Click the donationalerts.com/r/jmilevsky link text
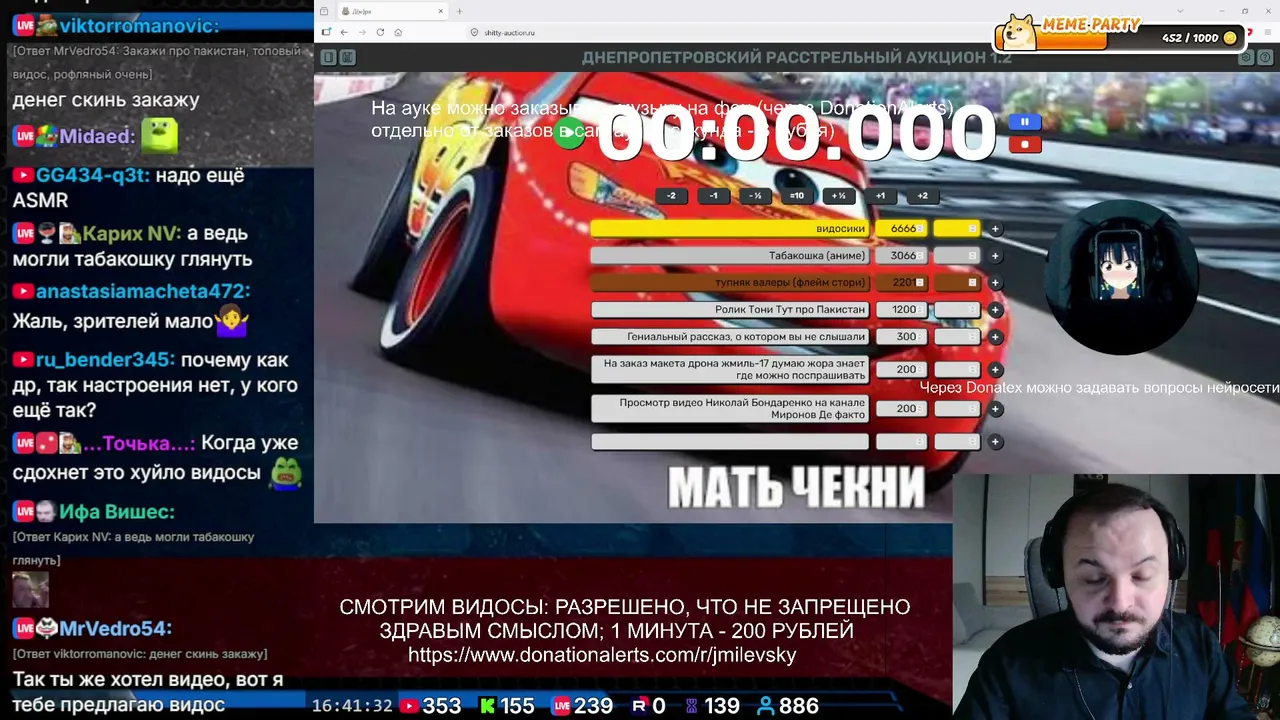Viewport: 1280px width, 720px height. pos(602,655)
